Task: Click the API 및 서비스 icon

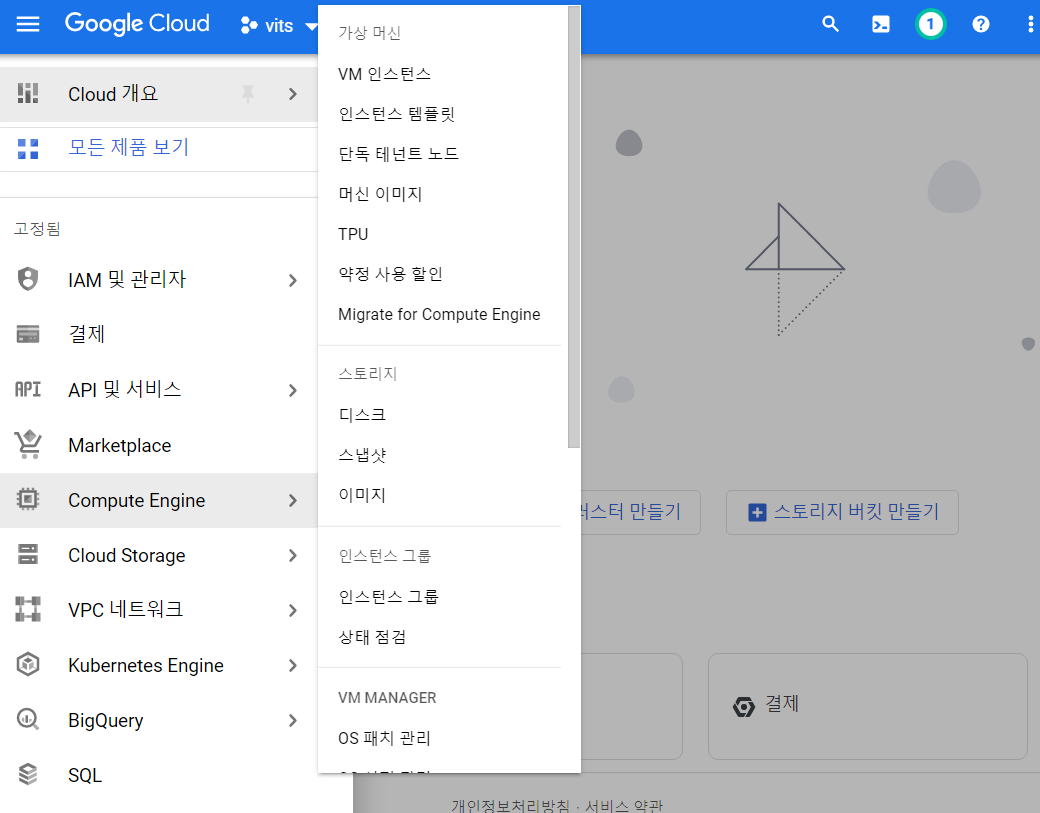Action: pos(28,389)
